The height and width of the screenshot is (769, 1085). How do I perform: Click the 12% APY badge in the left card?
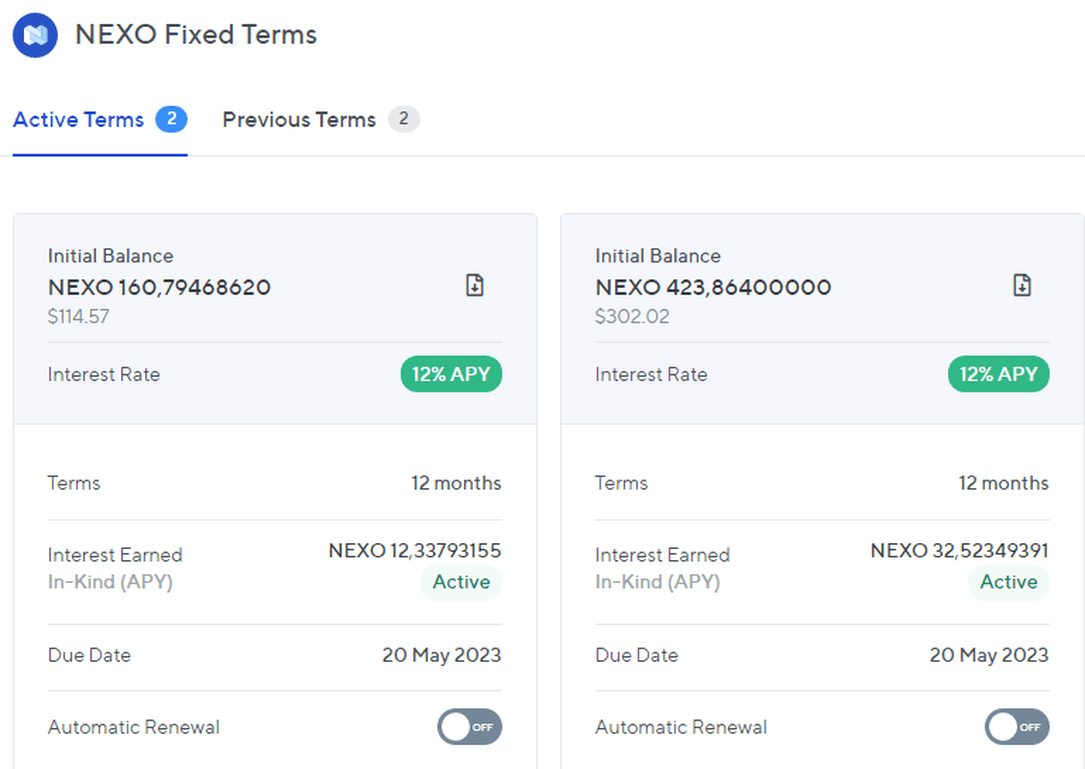click(x=451, y=374)
